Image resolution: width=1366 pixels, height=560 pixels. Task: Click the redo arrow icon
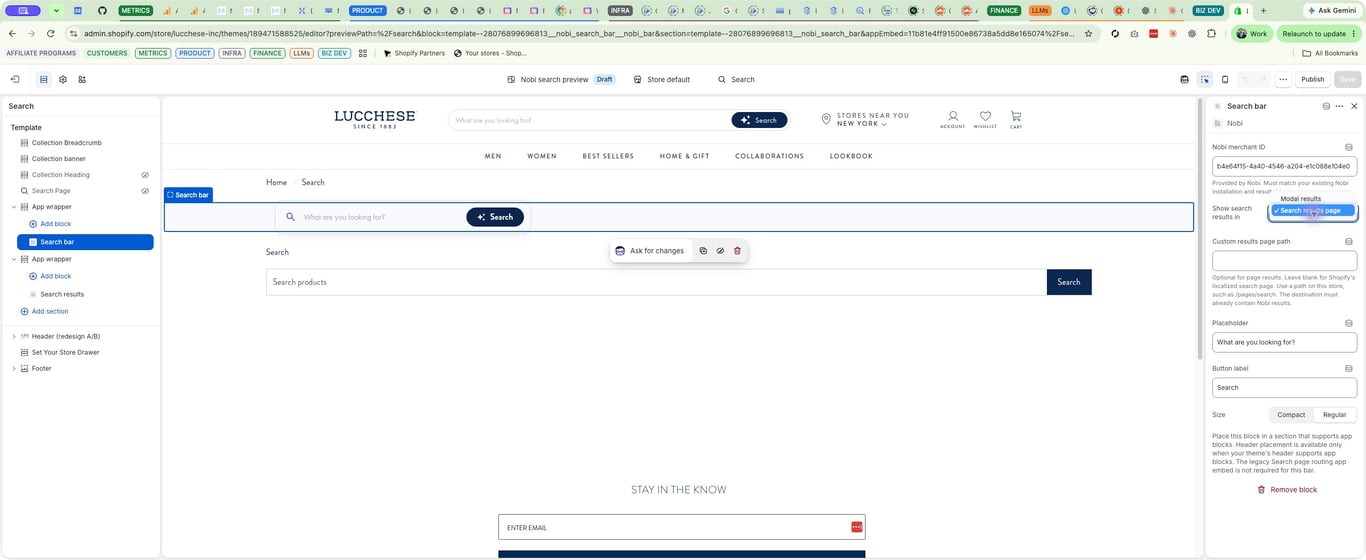pyautogui.click(x=1262, y=79)
